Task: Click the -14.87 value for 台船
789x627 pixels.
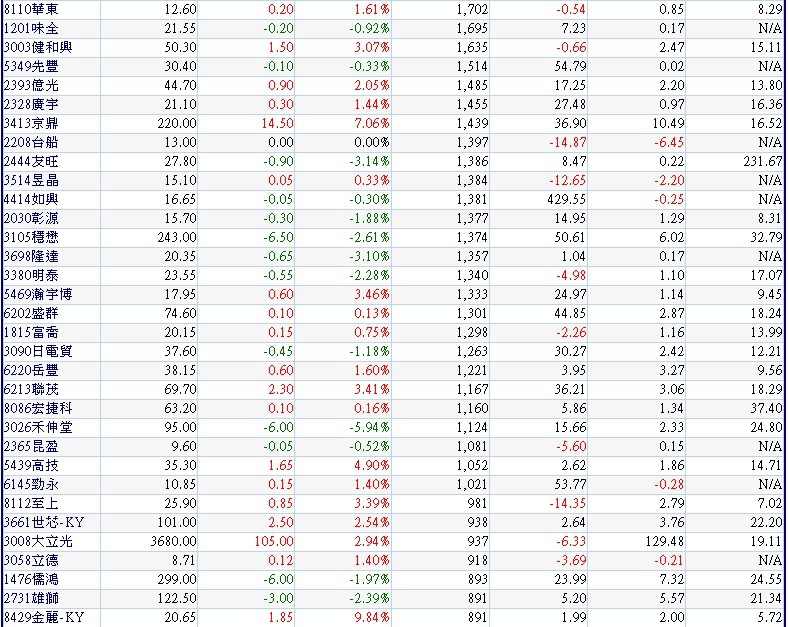Action: coord(568,142)
